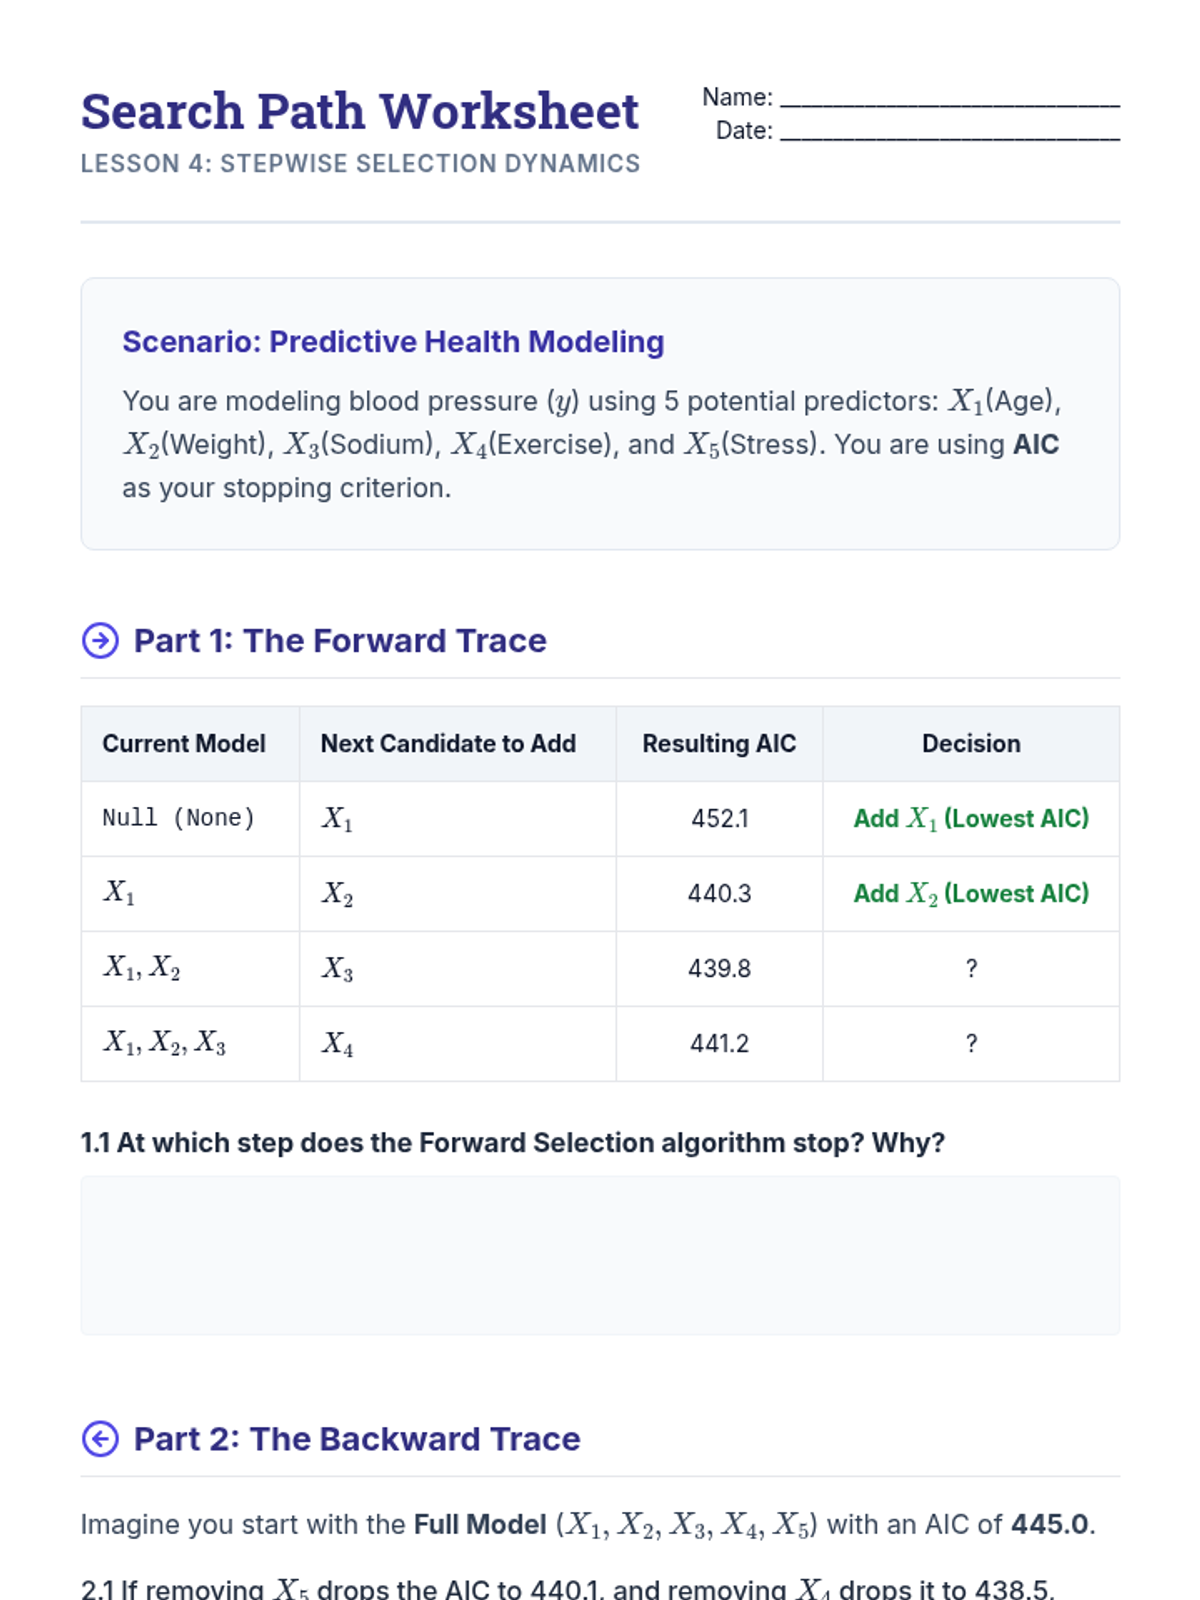
Task: Click the Lesson 4 subtitle text
Action: pos(360,164)
